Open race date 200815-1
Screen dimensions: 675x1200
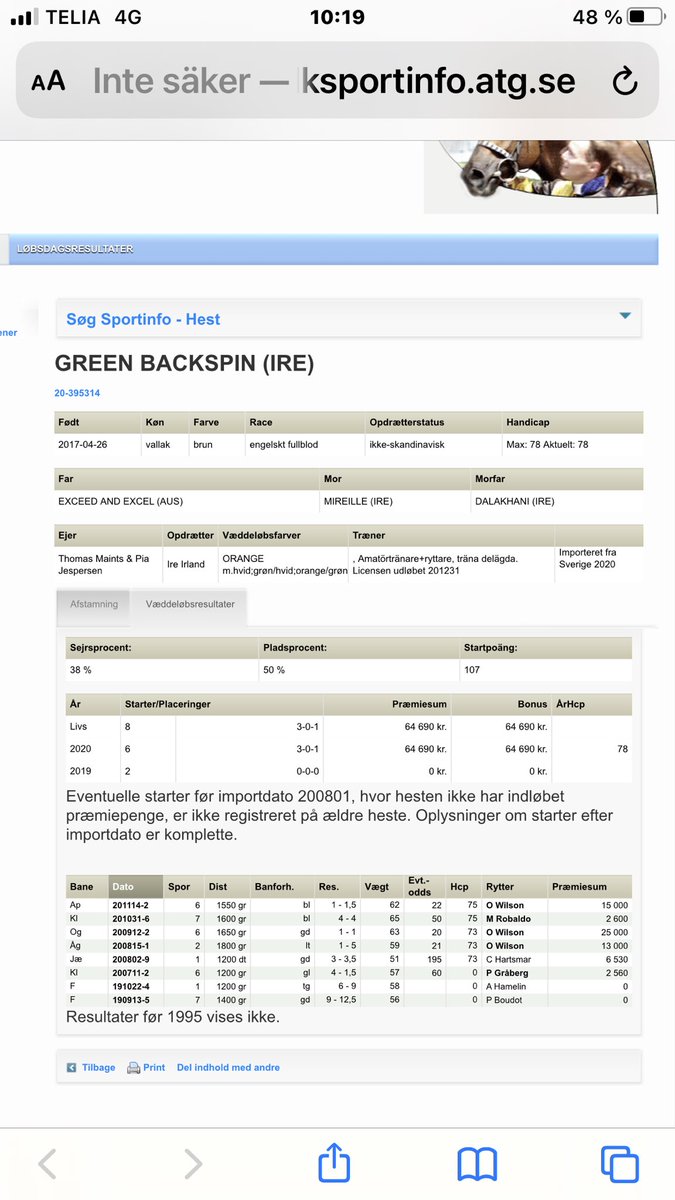[131, 945]
